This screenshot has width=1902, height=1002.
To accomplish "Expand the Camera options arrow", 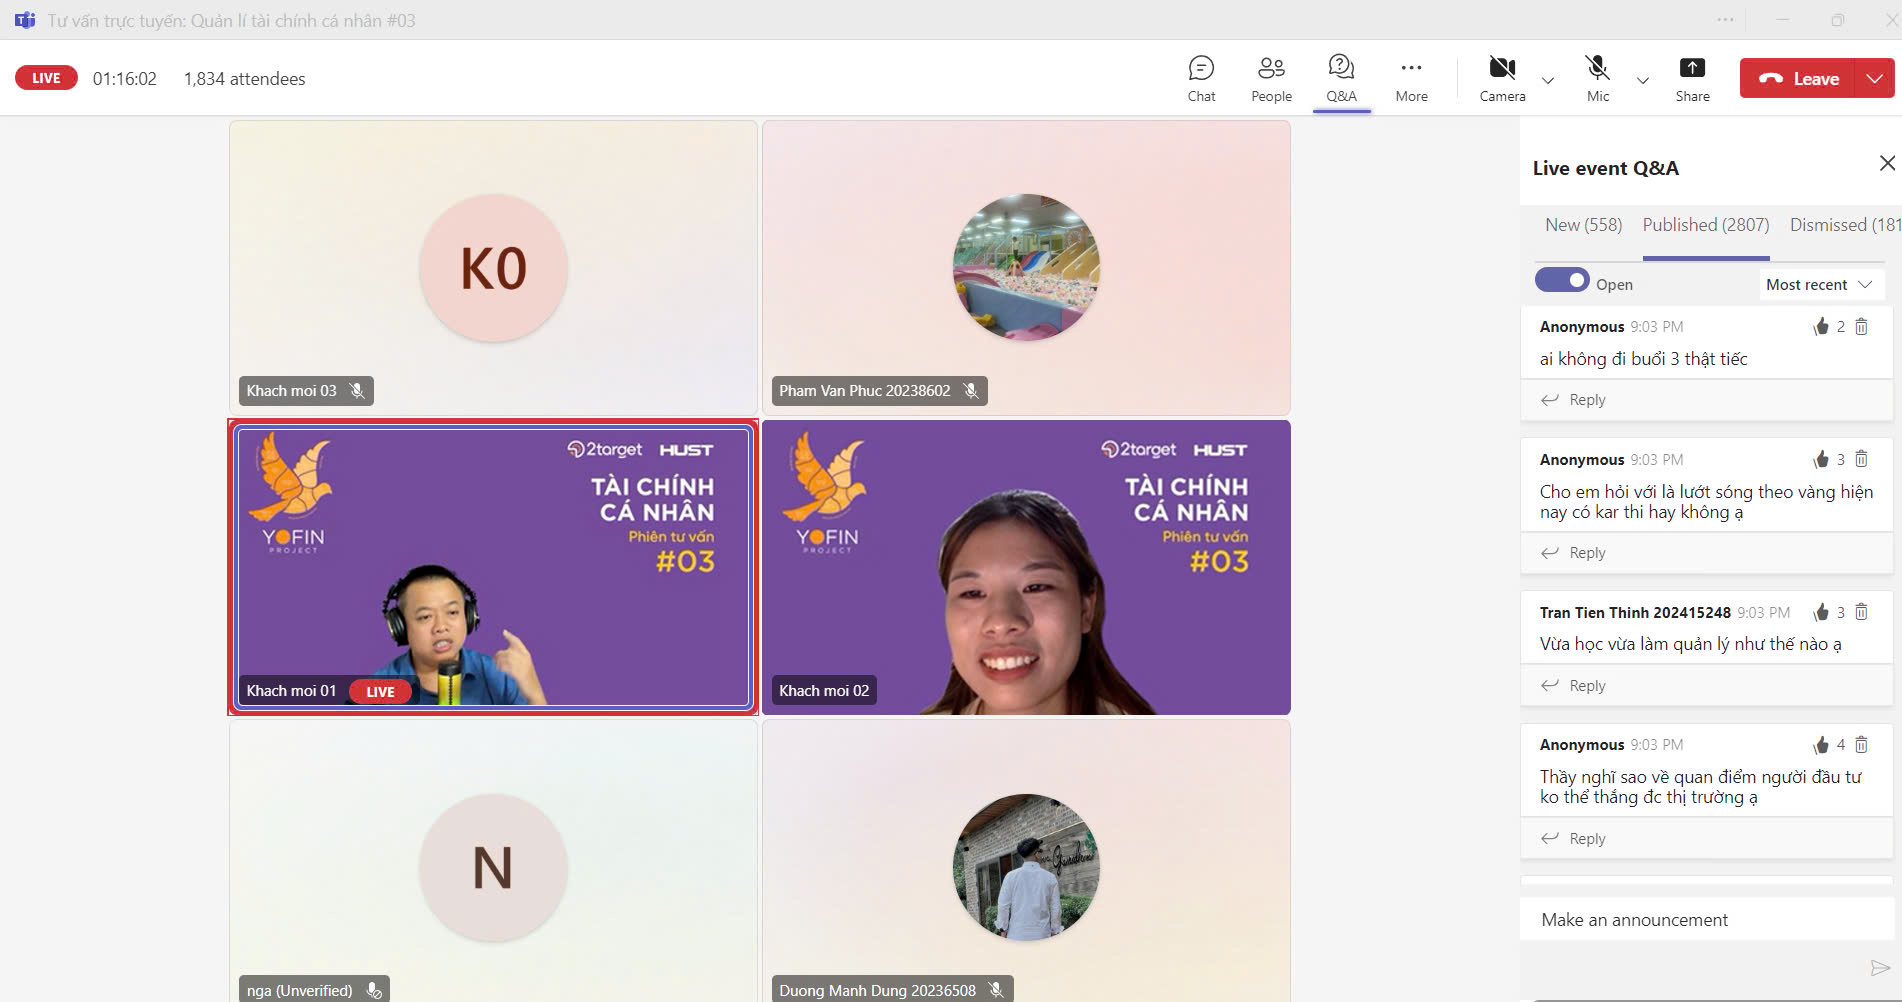I will [x=1548, y=81].
